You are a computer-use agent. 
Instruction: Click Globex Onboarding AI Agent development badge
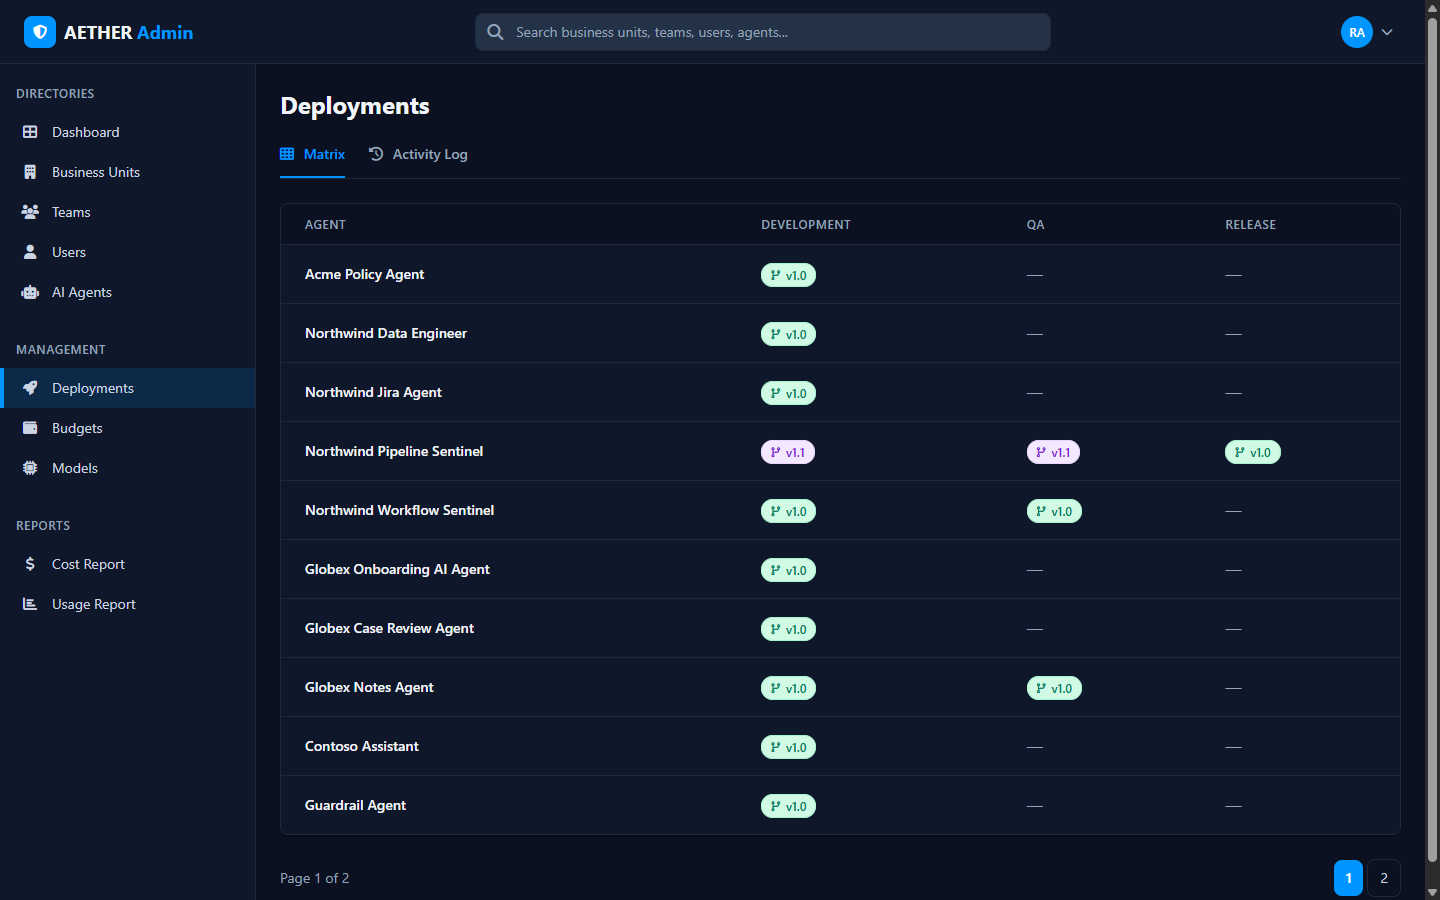(x=788, y=570)
